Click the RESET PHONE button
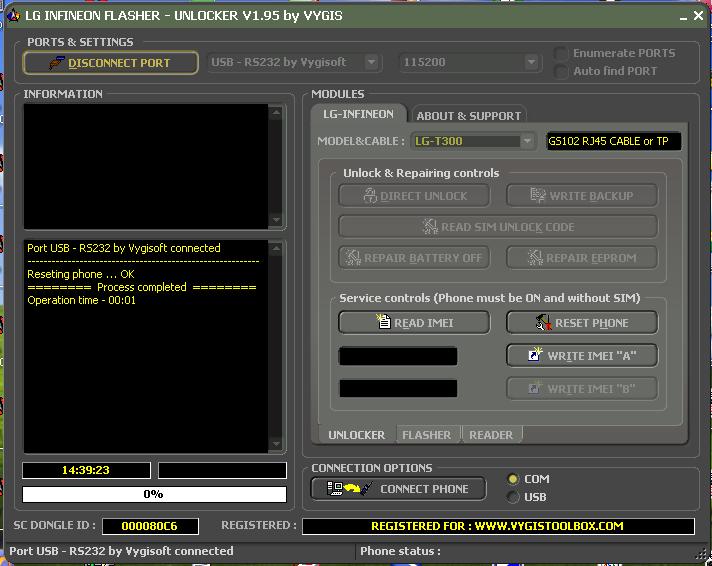712x566 pixels. click(x=582, y=323)
